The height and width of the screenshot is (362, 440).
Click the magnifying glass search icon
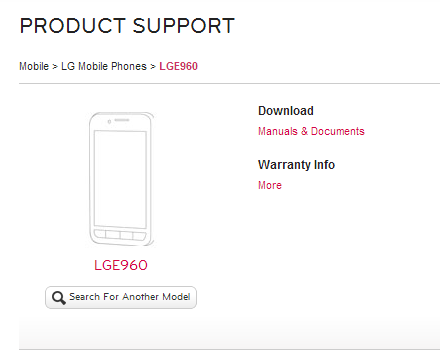[59, 297]
